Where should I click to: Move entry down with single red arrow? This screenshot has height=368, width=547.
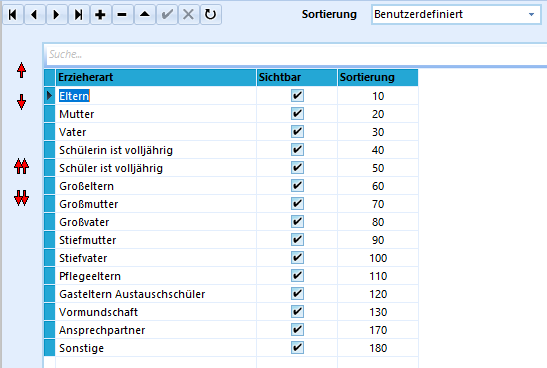click(21, 102)
